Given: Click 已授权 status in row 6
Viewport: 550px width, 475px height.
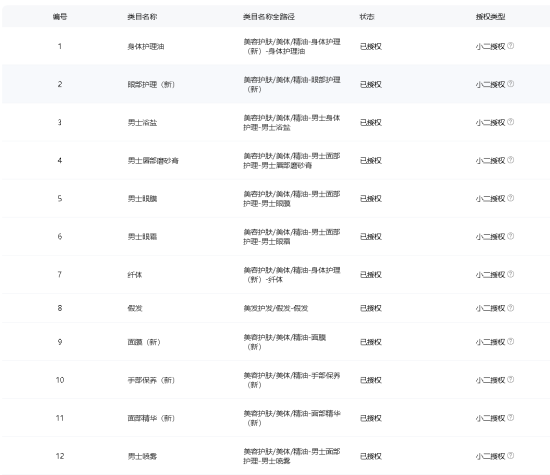Looking at the screenshot, I should [x=370, y=236].
